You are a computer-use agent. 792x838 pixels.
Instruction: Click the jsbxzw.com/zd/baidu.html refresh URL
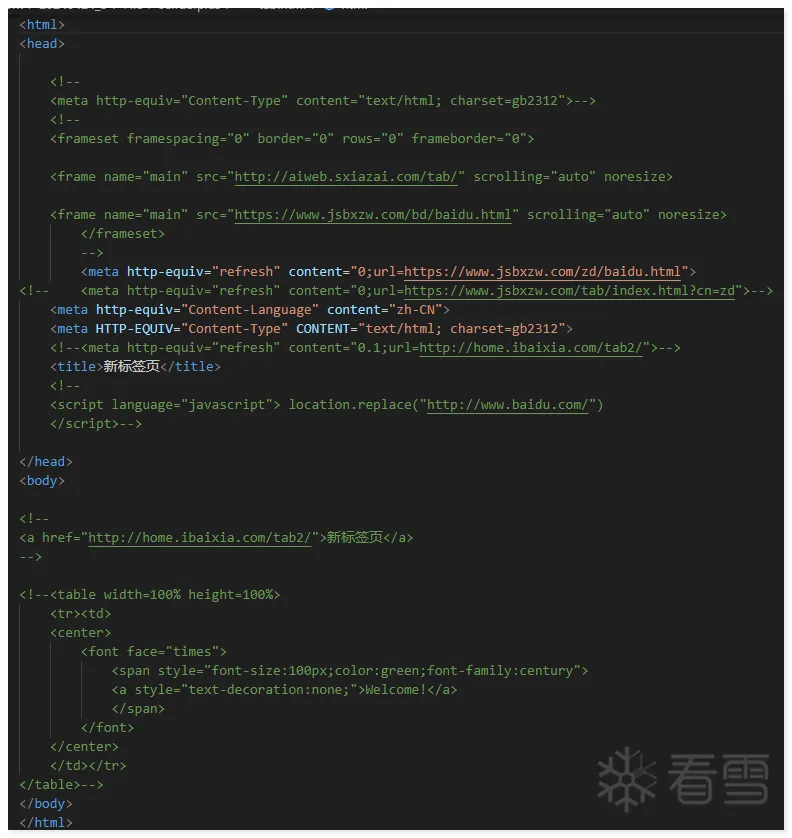[x=542, y=272]
